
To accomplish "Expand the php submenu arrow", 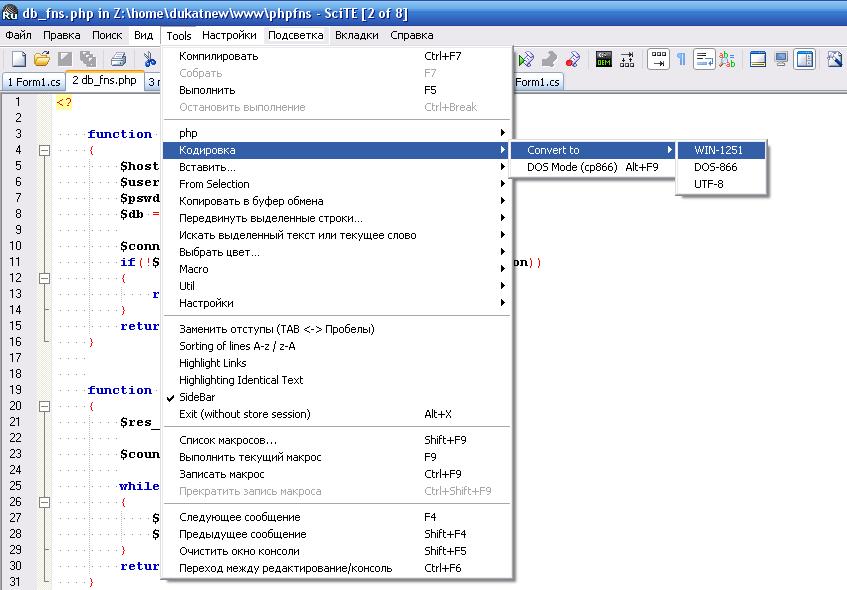I will [502, 133].
